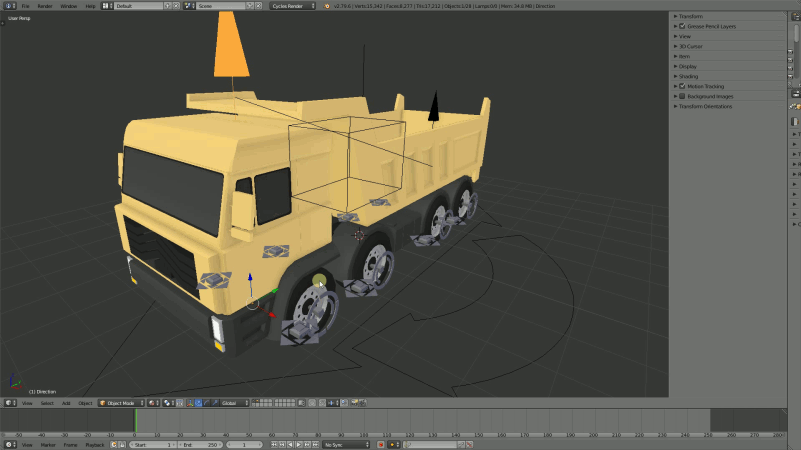
Task: Jump to the previous keyframe
Action: coord(282,445)
